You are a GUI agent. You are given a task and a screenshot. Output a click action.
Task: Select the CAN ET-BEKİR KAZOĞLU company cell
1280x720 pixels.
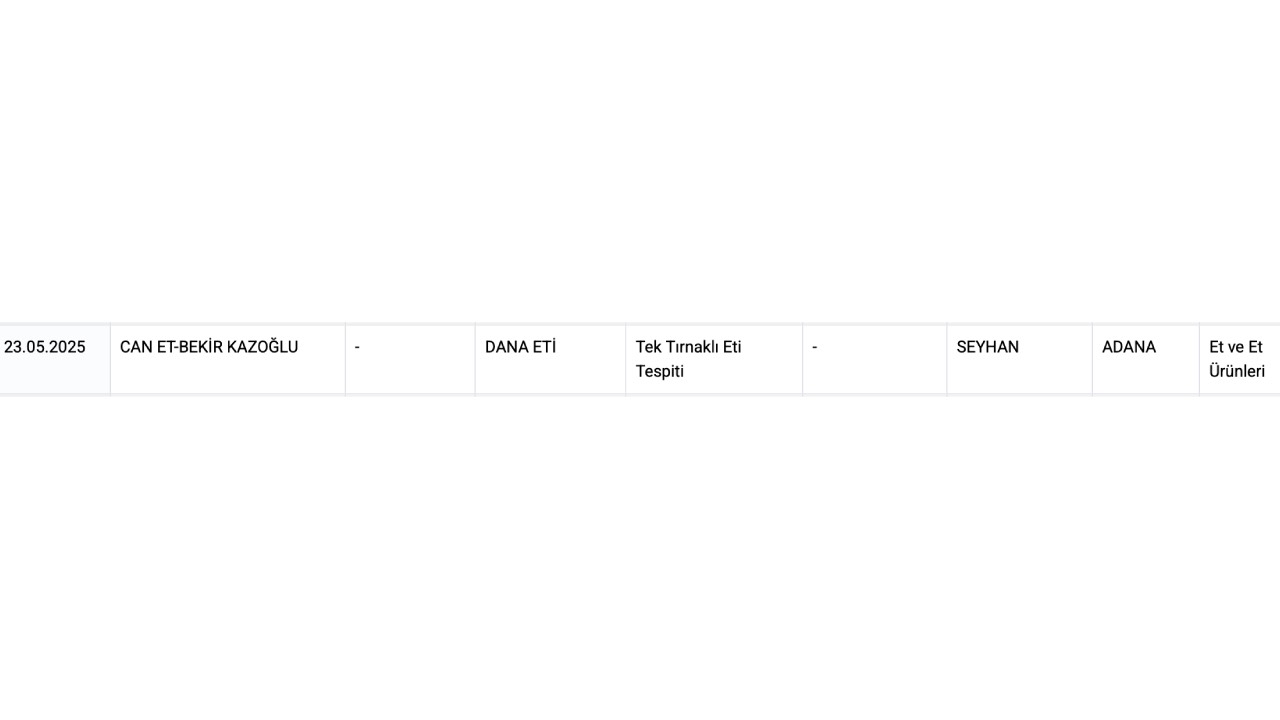(228, 359)
